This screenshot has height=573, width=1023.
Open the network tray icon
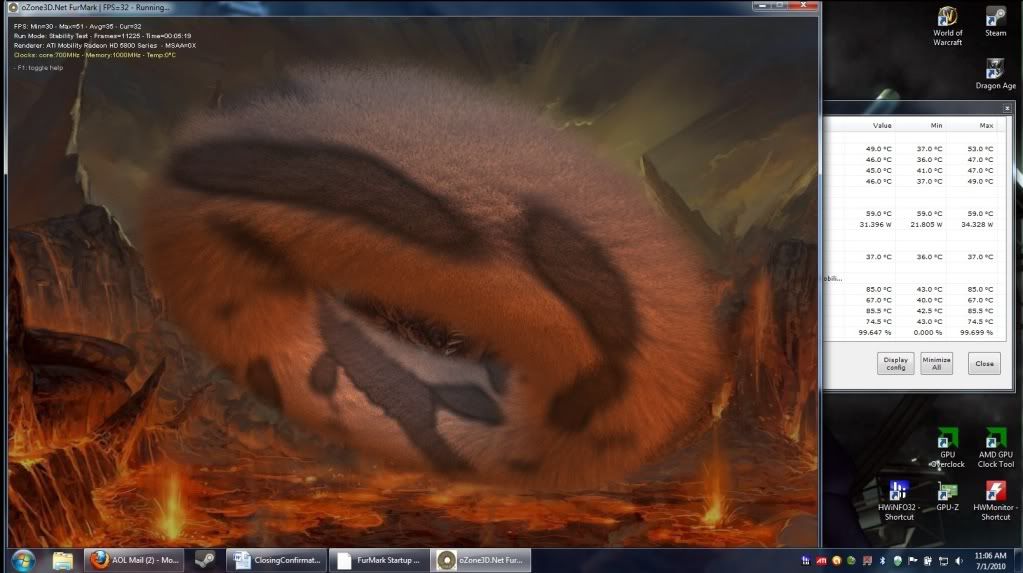coord(943,561)
